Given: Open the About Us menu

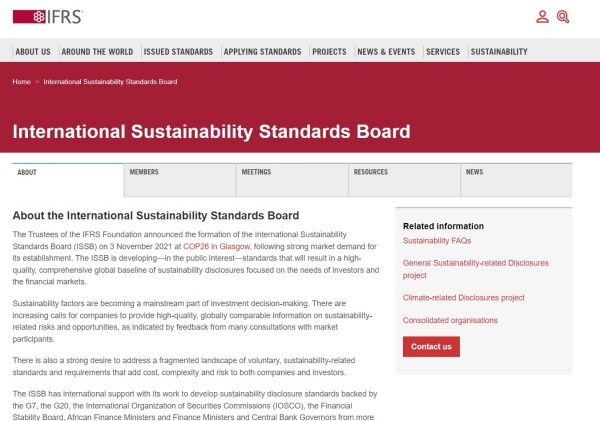Looking at the screenshot, I should pyautogui.click(x=33, y=52).
